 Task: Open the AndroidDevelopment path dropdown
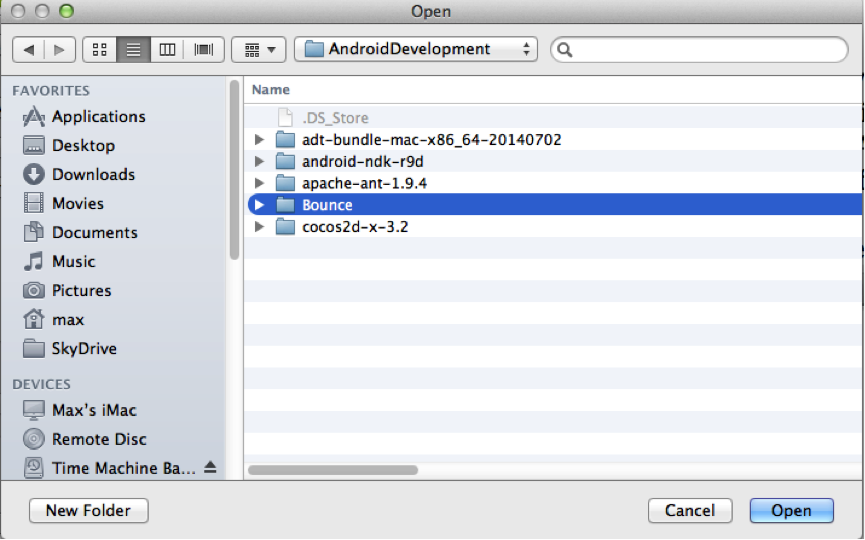coord(416,50)
